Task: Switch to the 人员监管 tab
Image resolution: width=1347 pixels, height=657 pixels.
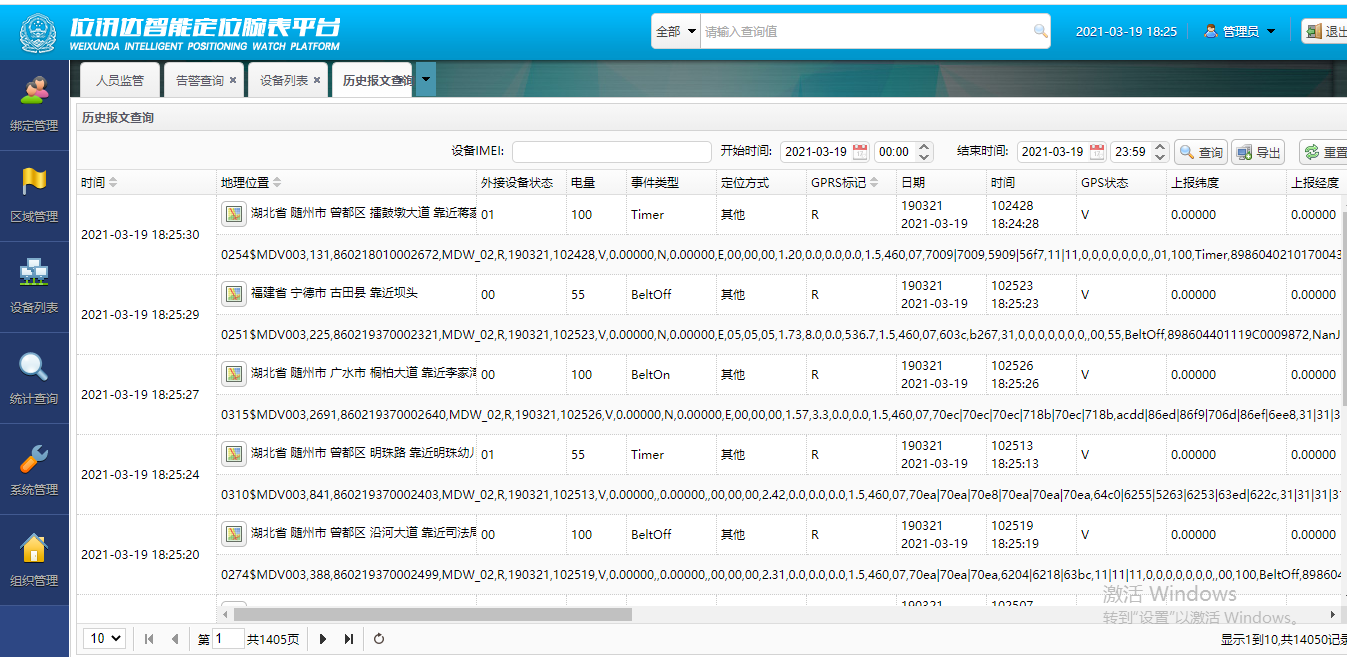Action: 119,79
